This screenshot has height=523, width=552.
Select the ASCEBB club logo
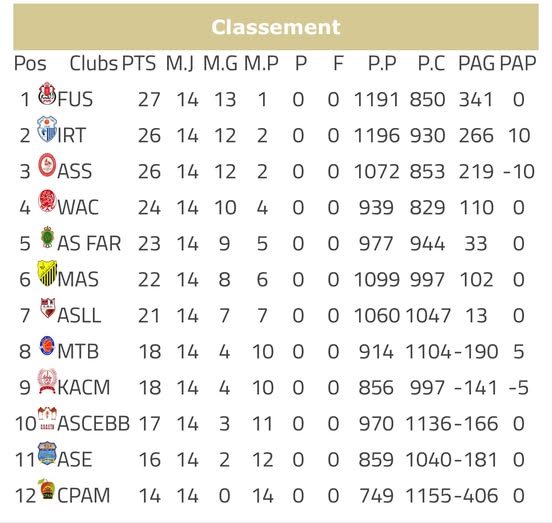(x=47, y=418)
